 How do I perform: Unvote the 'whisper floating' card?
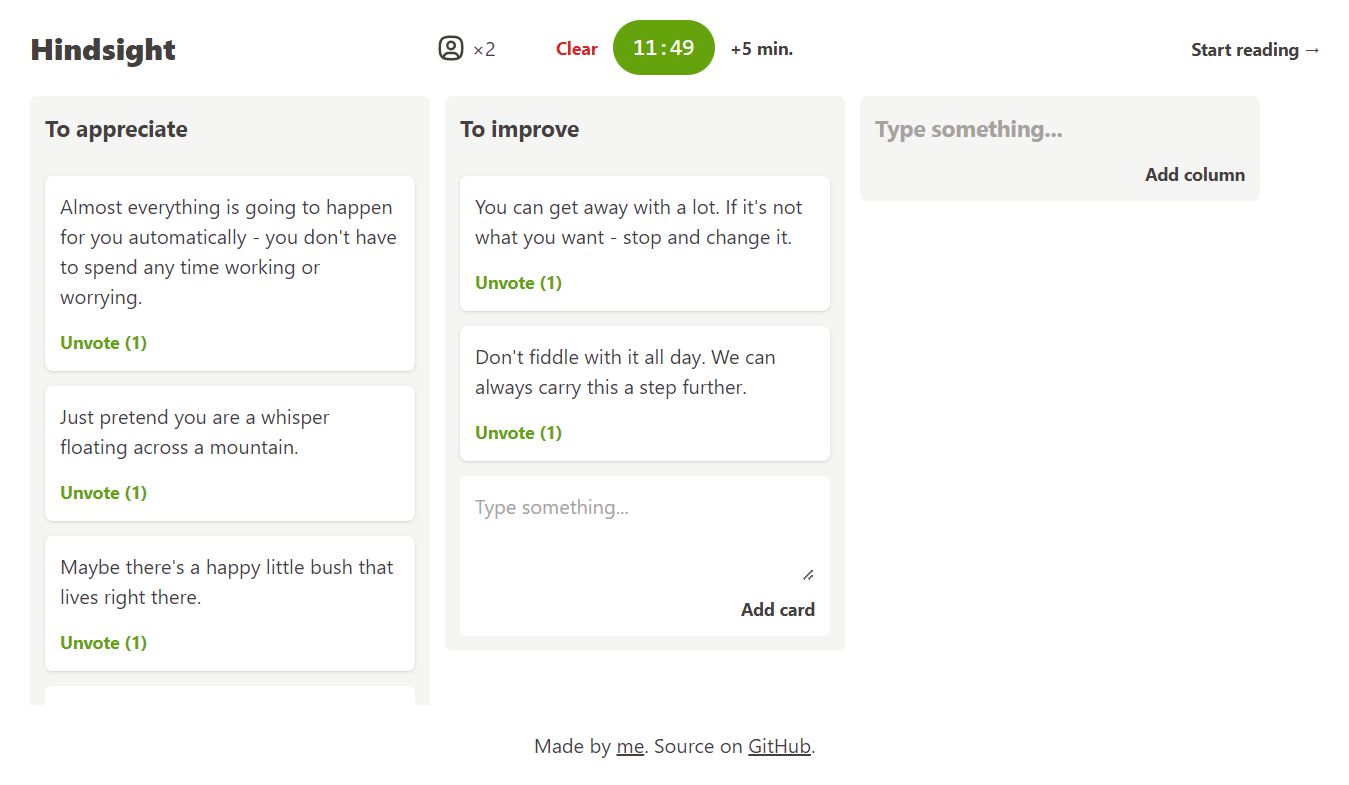click(x=103, y=493)
